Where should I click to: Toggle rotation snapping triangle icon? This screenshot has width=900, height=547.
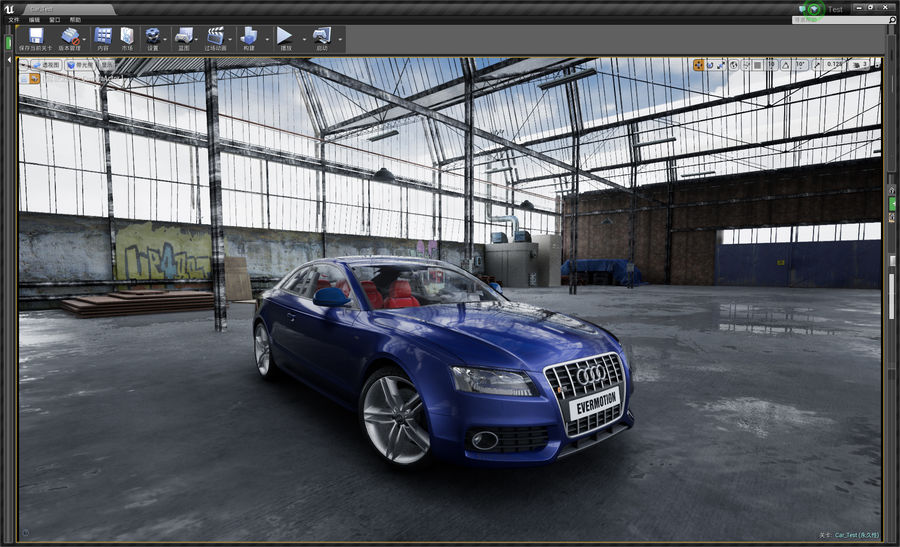[785, 65]
